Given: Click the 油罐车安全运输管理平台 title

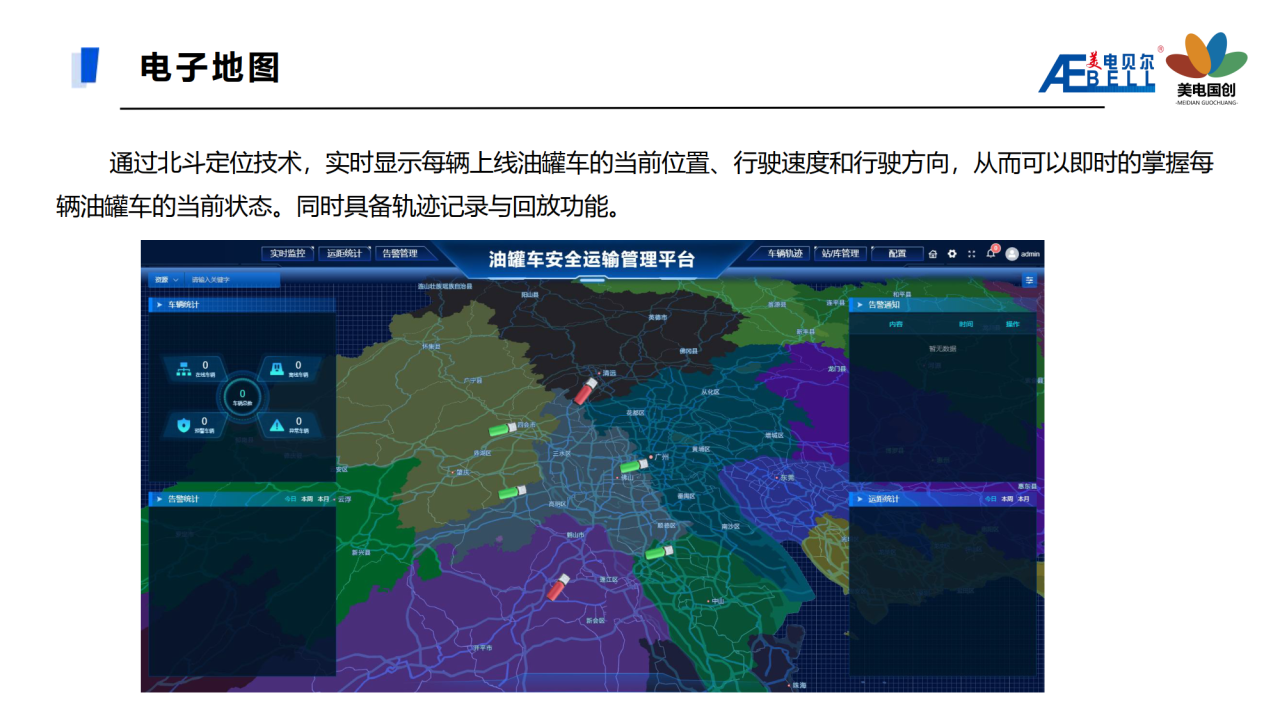Looking at the screenshot, I should click(592, 259).
